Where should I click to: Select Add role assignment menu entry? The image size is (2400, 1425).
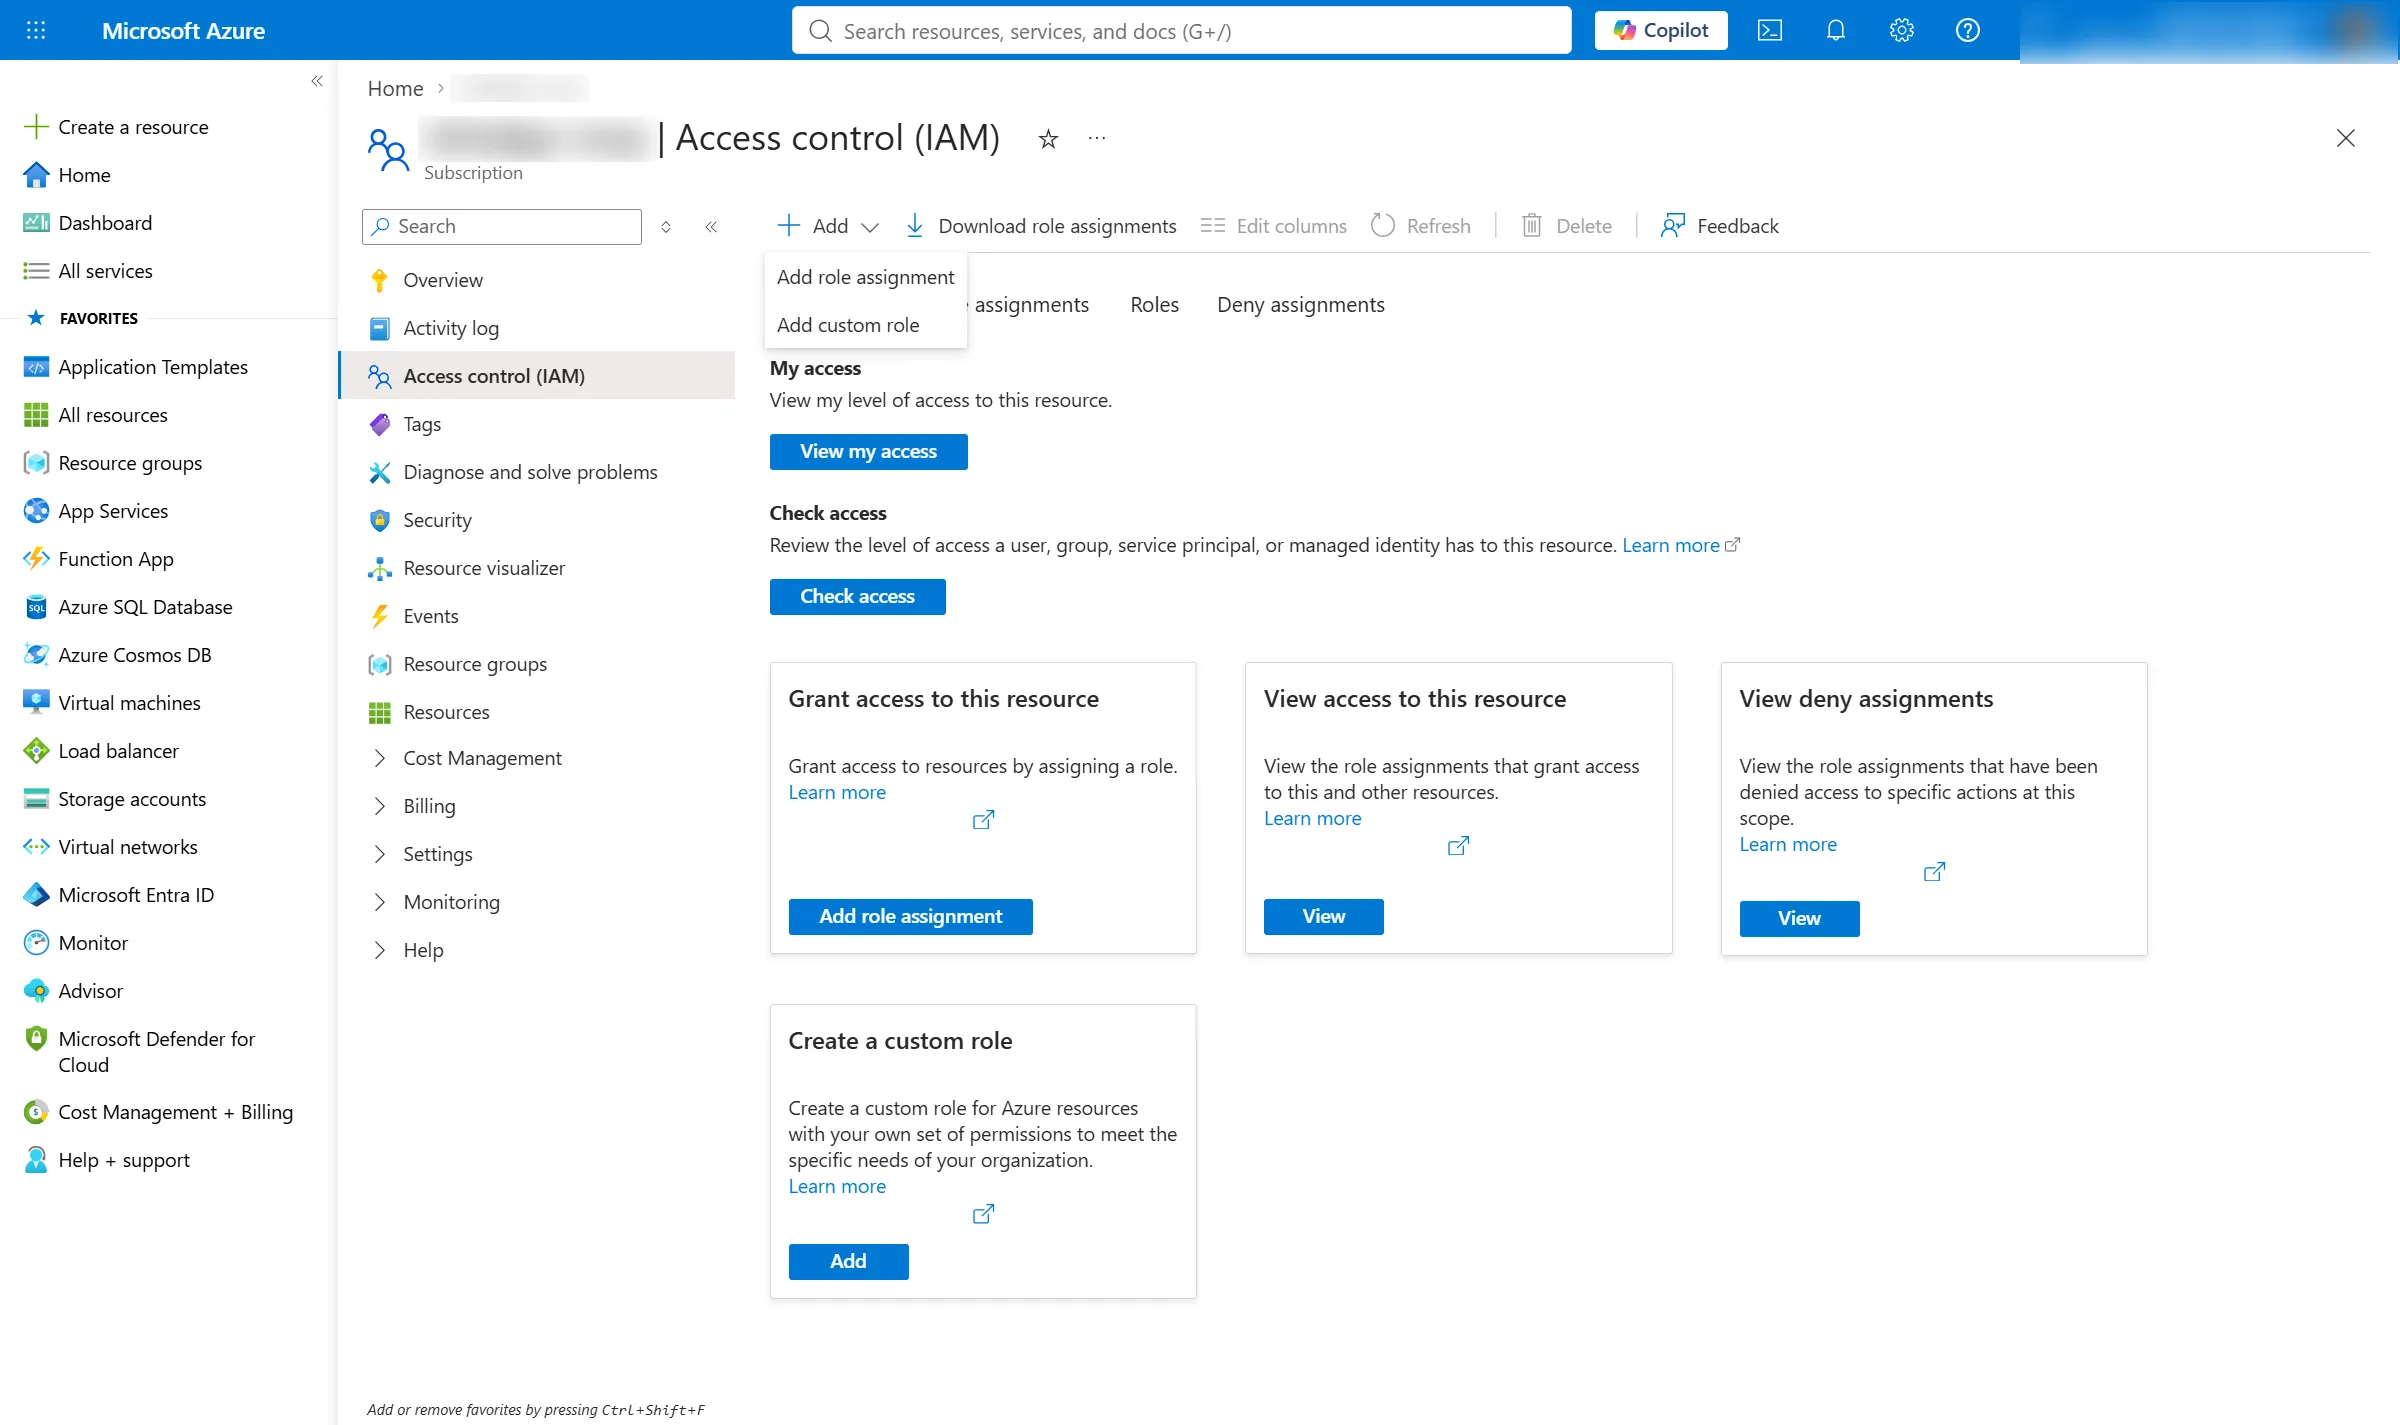click(x=866, y=277)
